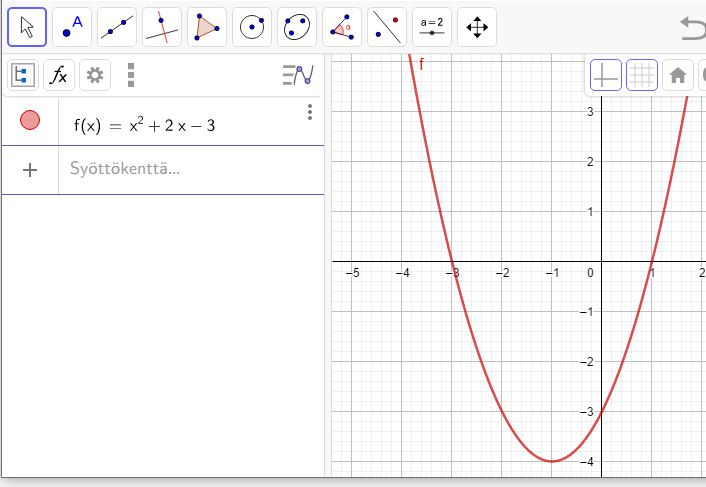
Task: Choose the Line through two points tool
Action: pyautogui.click(x=117, y=28)
